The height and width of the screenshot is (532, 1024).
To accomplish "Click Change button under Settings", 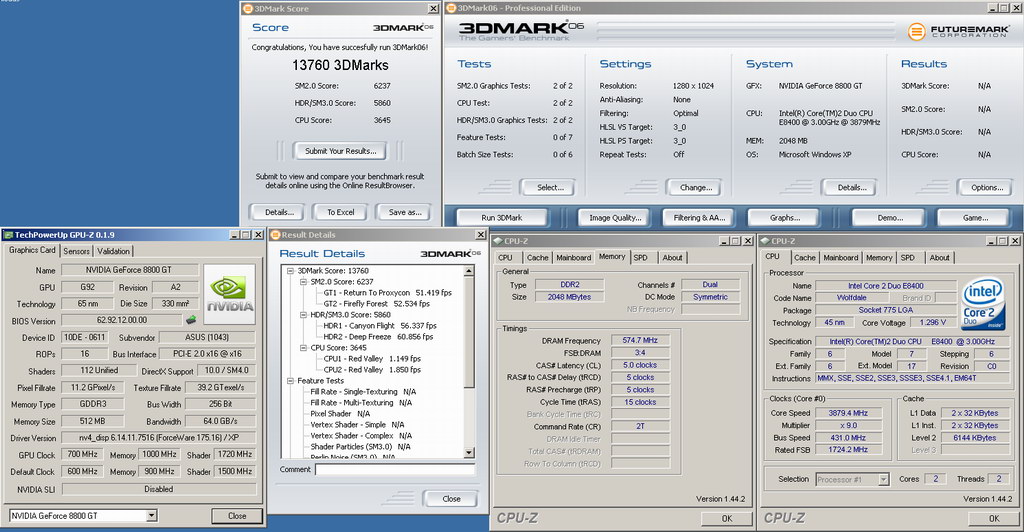I will point(696,187).
